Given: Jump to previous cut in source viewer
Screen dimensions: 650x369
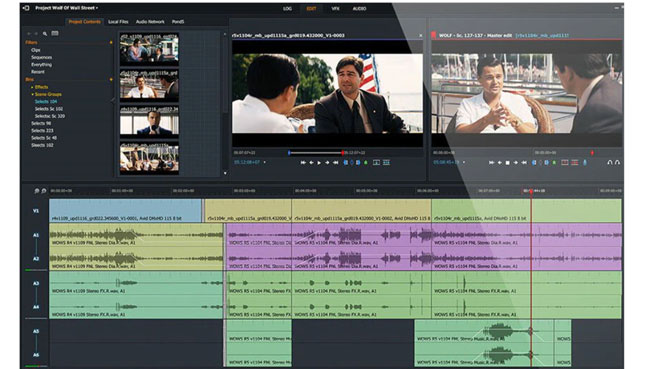Looking at the screenshot, I should pyautogui.click(x=303, y=163).
